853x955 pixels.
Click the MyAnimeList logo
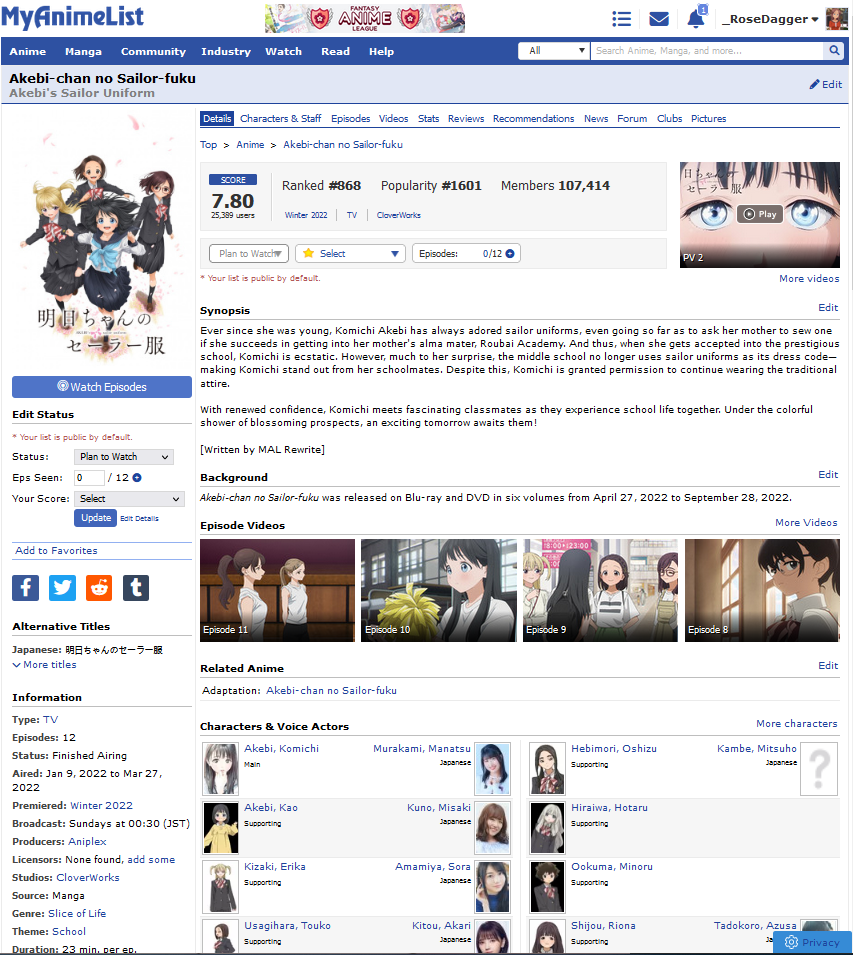pyautogui.click(x=72, y=17)
